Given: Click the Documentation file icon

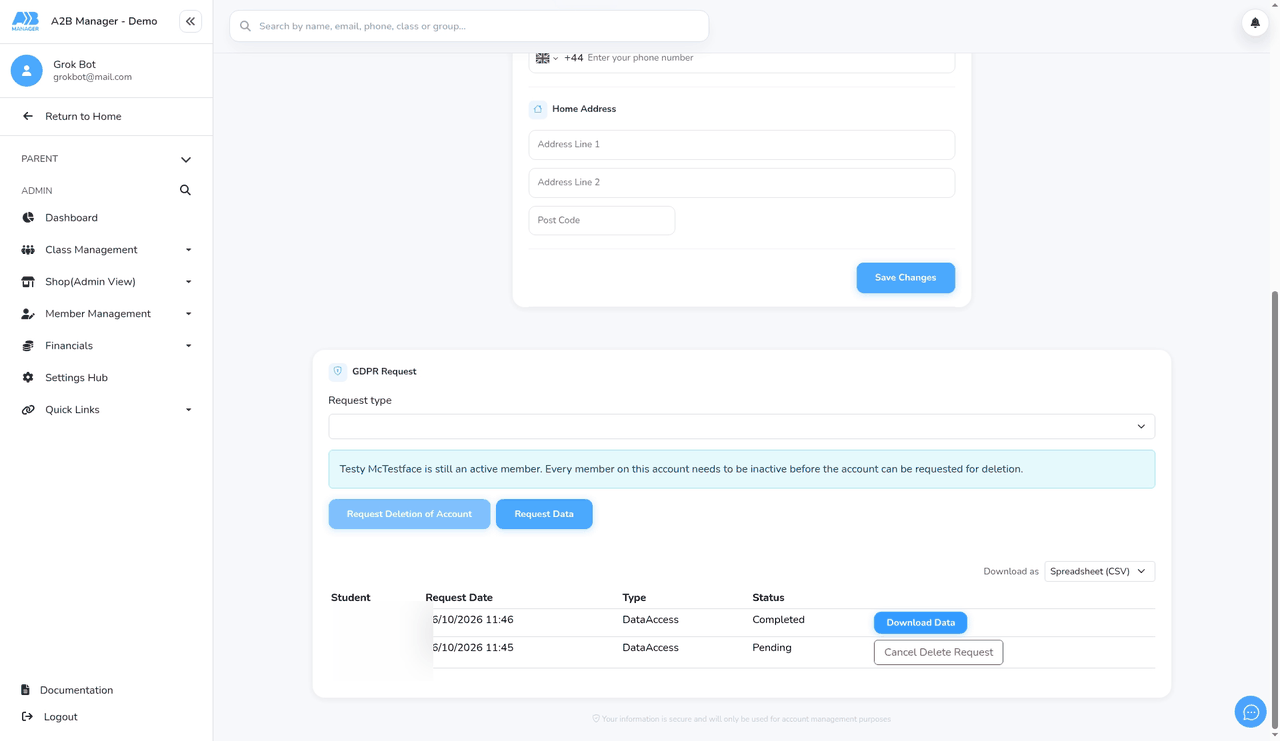Looking at the screenshot, I should click(25, 690).
